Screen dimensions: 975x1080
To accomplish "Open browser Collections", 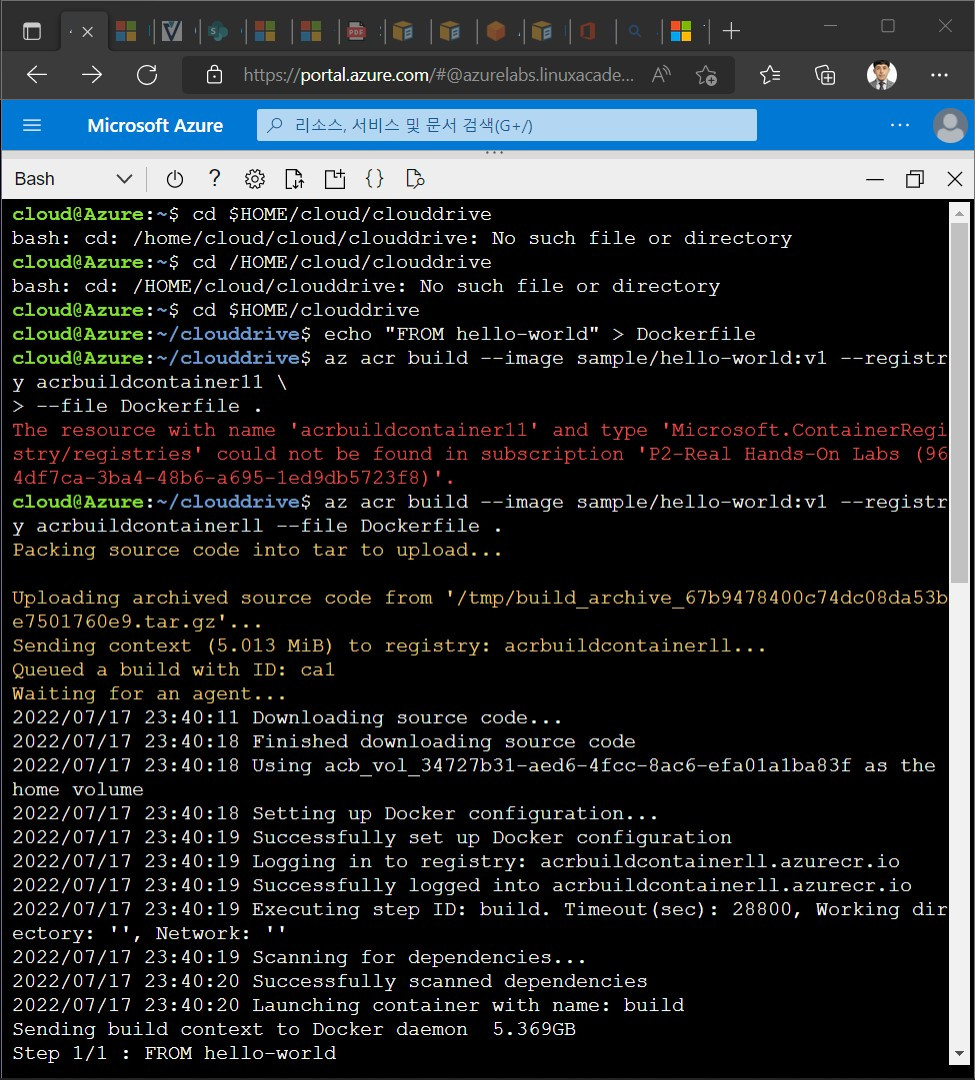I will click(825, 74).
